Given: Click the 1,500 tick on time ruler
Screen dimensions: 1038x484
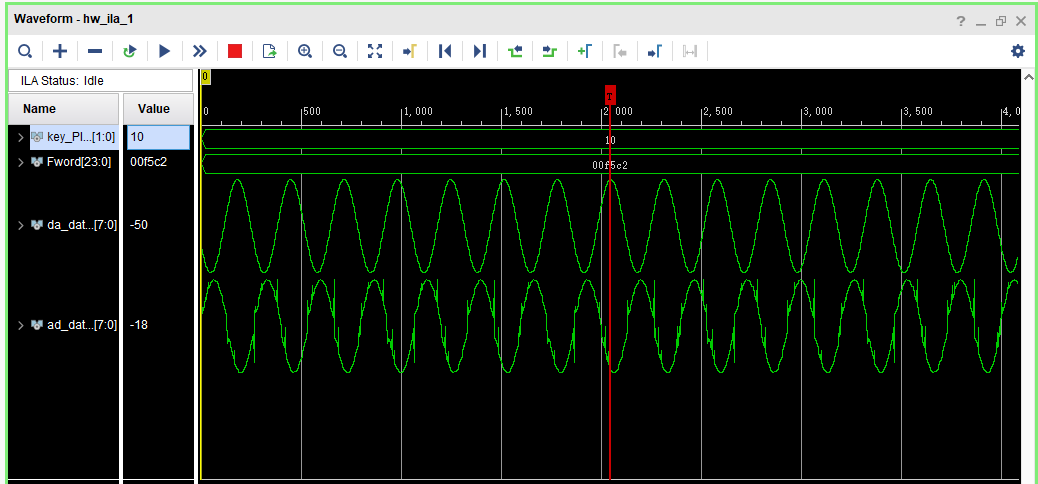Looking at the screenshot, I should (x=518, y=112).
